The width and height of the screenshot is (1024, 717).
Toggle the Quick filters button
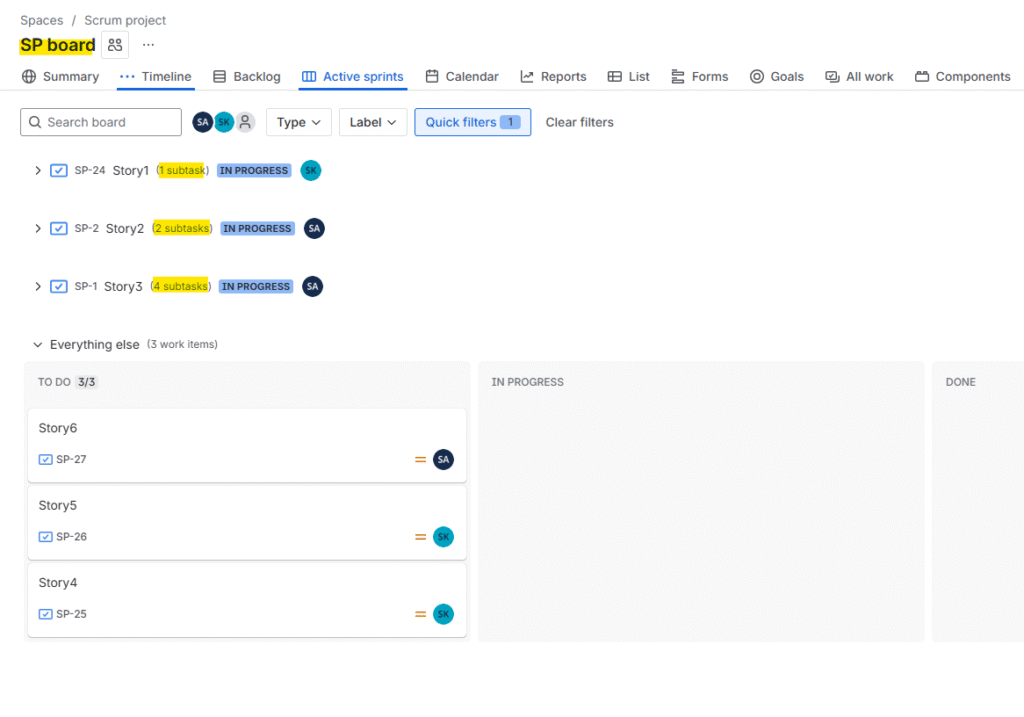point(472,122)
